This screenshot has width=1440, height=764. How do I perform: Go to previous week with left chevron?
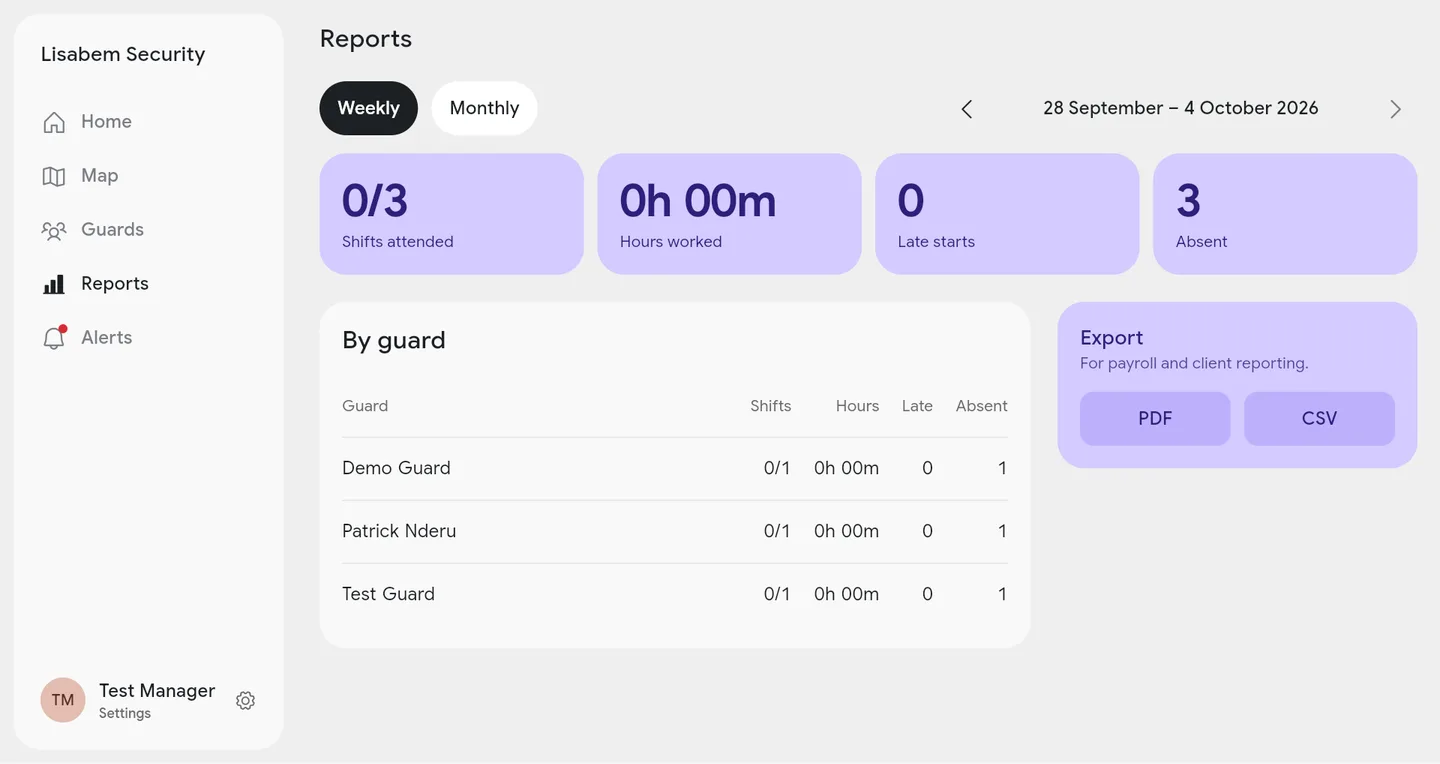[x=967, y=109]
